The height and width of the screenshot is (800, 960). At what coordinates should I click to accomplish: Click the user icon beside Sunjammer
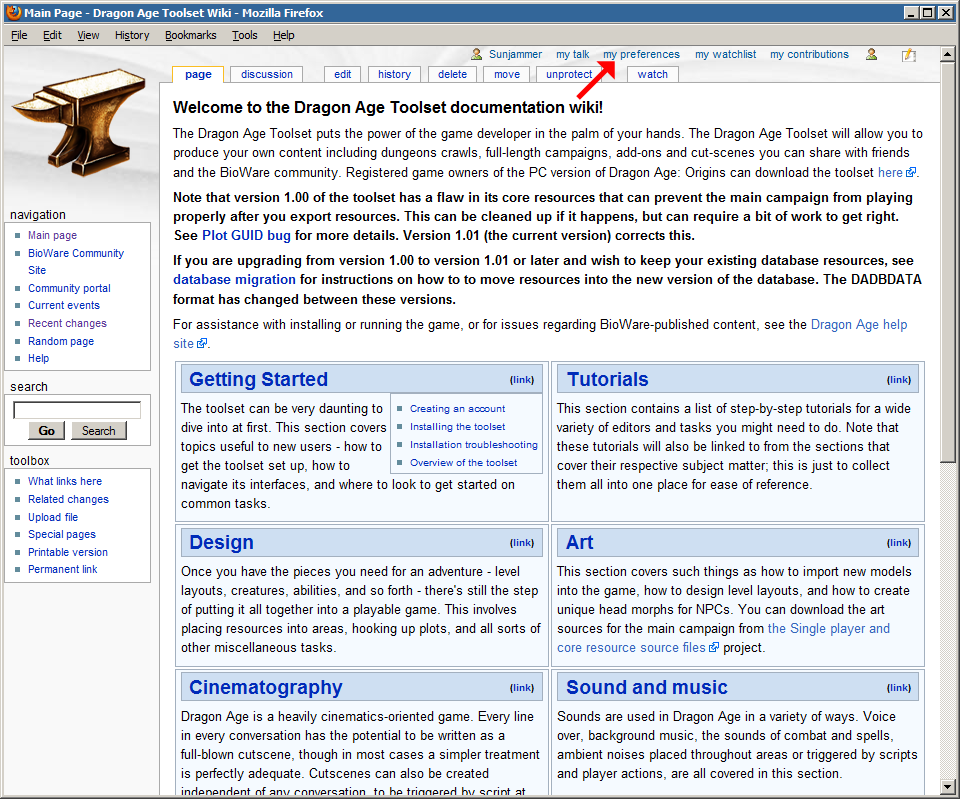478,54
